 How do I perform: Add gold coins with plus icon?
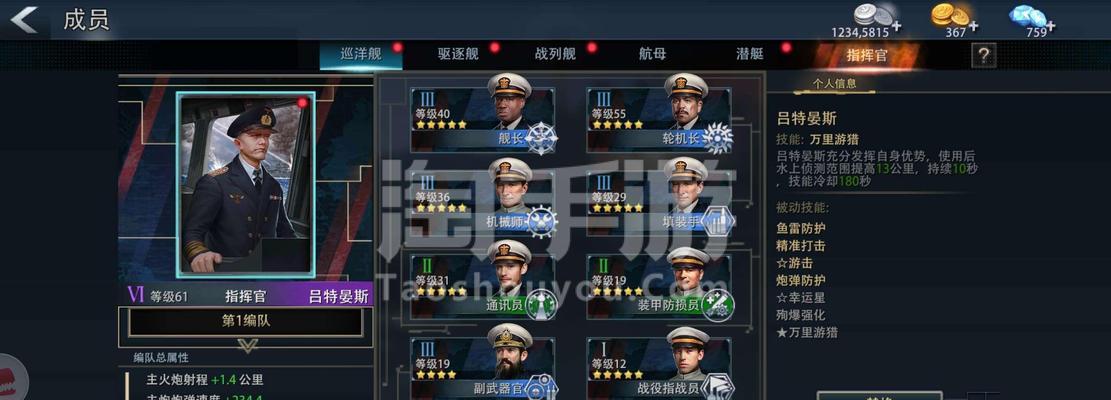tap(974, 27)
